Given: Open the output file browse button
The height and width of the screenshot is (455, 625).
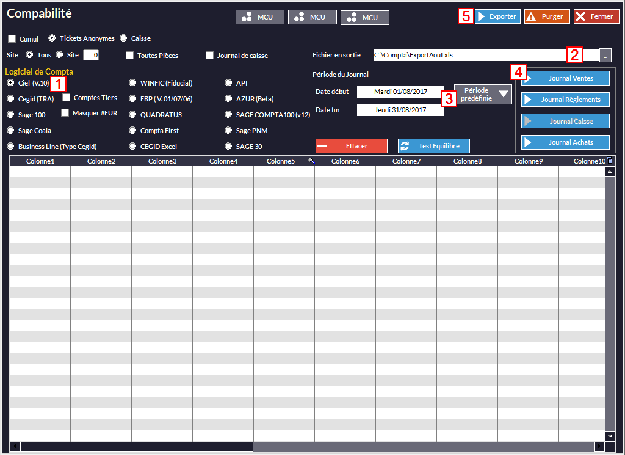Looking at the screenshot, I should pyautogui.click(x=606, y=56).
